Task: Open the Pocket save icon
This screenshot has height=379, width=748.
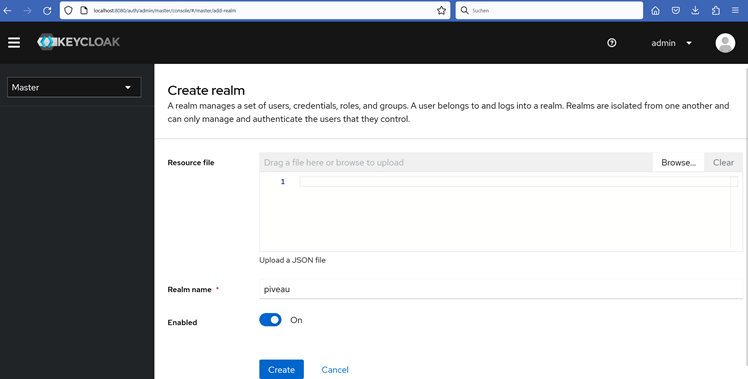Action: tap(675, 11)
